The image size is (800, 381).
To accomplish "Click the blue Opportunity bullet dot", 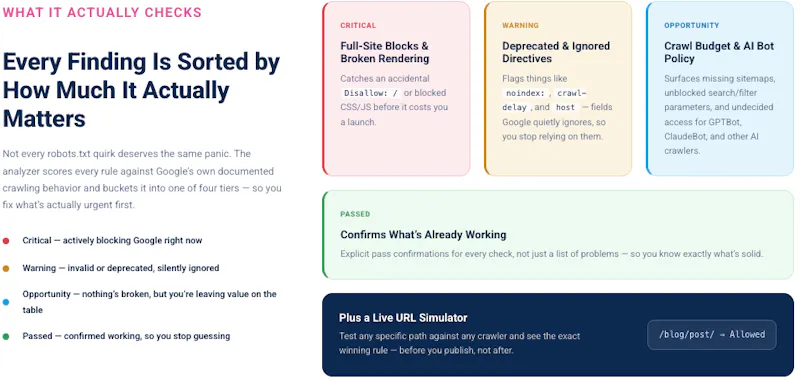I will [6, 302].
